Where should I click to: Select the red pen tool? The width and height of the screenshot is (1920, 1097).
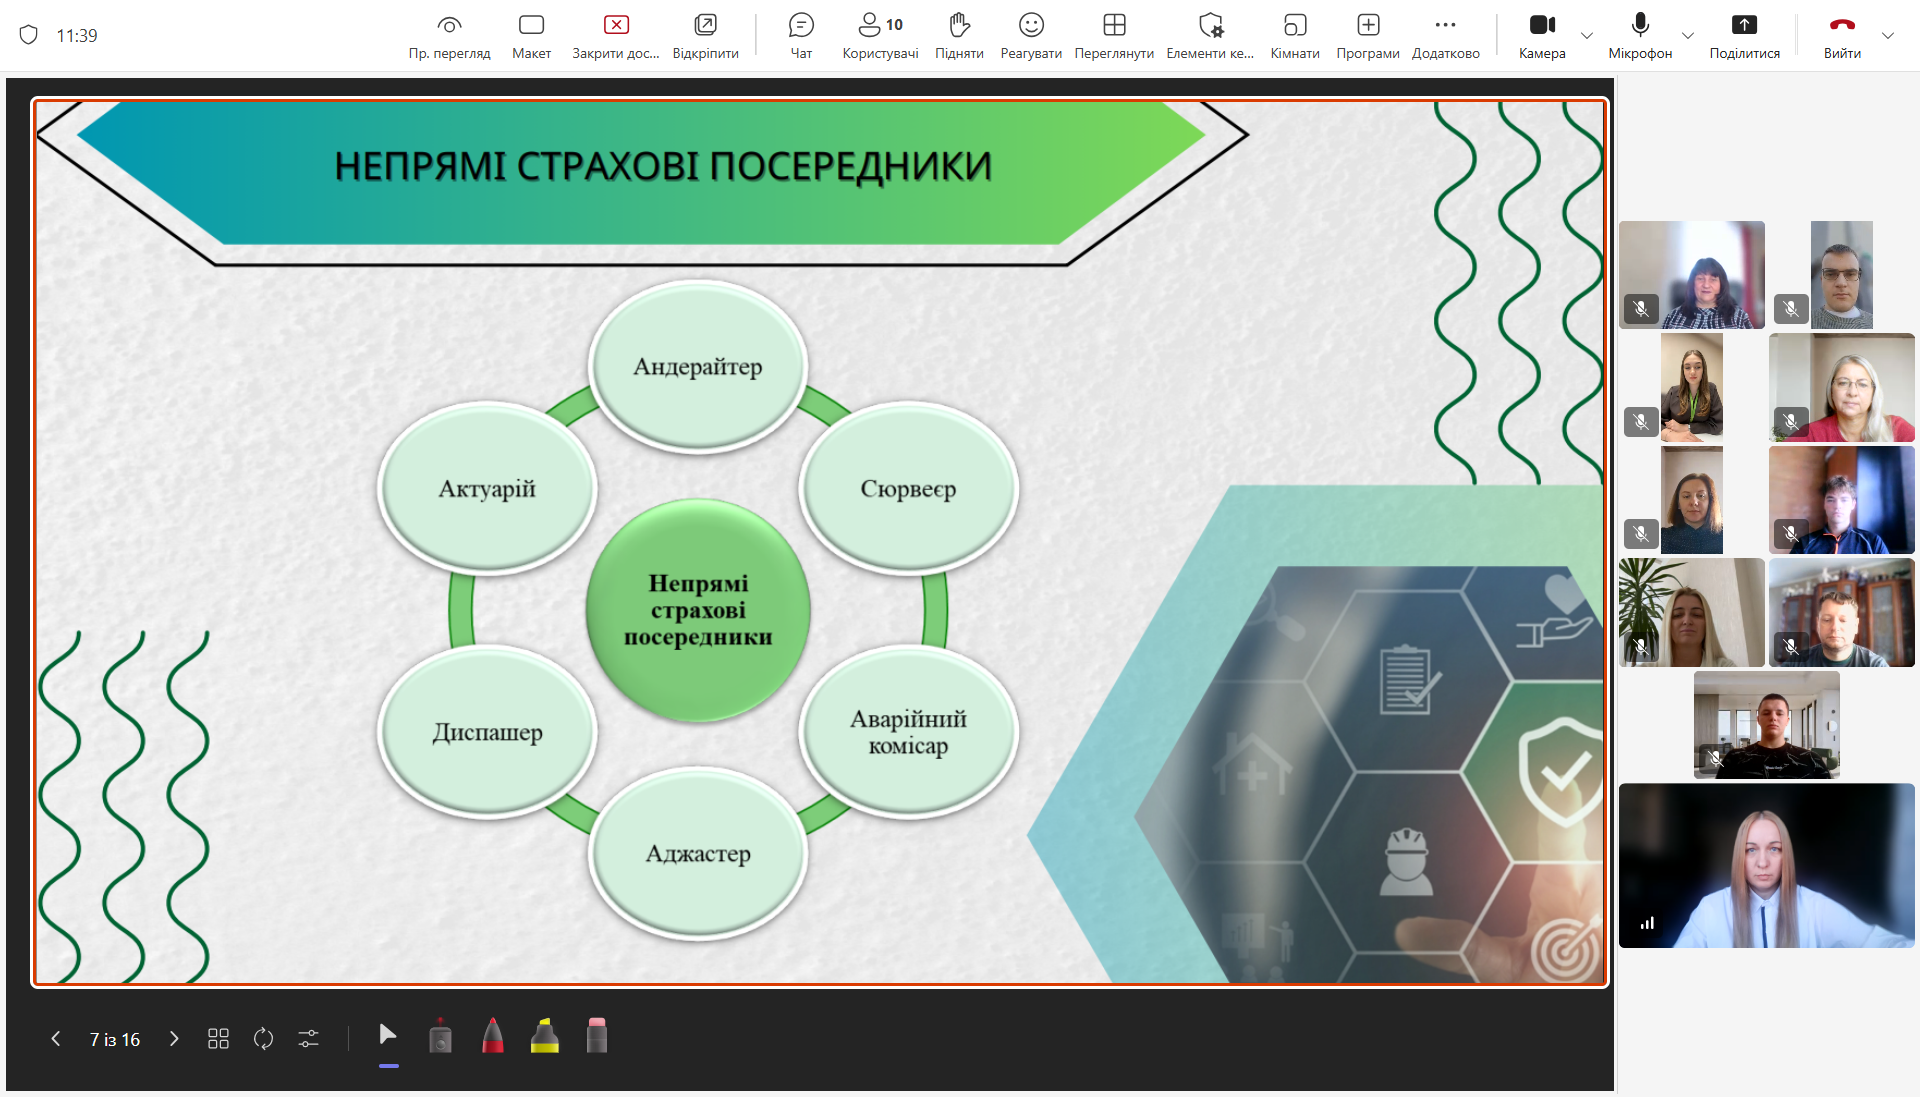493,1037
